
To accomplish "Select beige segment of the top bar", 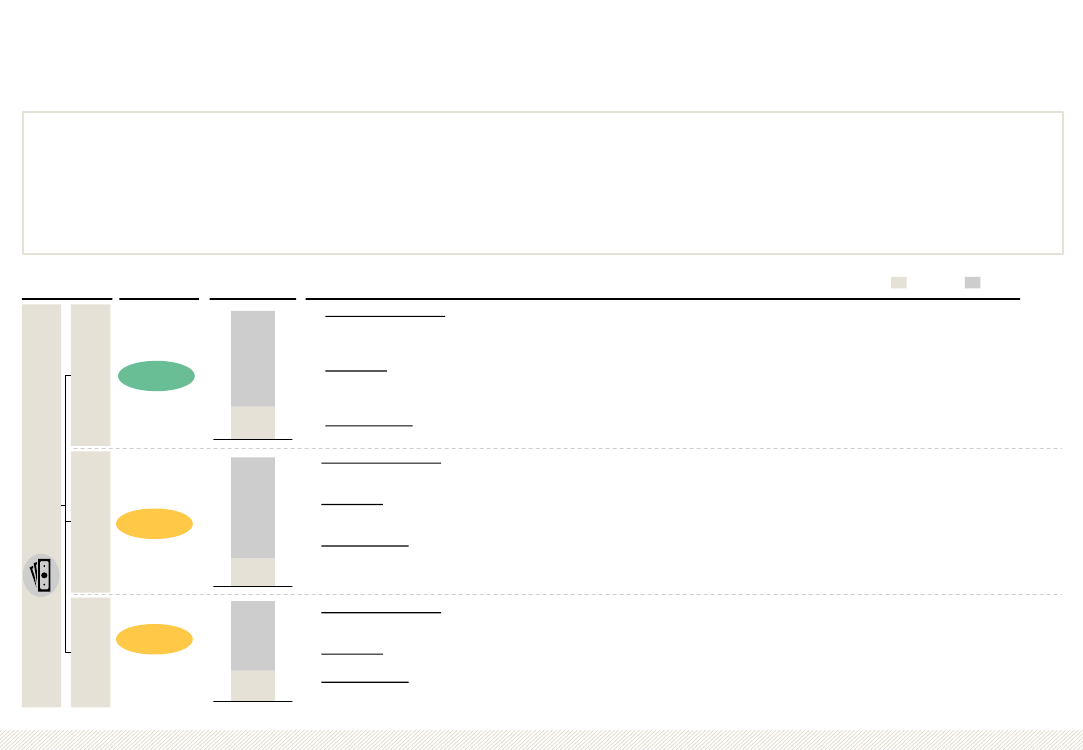I will (x=253, y=422).
